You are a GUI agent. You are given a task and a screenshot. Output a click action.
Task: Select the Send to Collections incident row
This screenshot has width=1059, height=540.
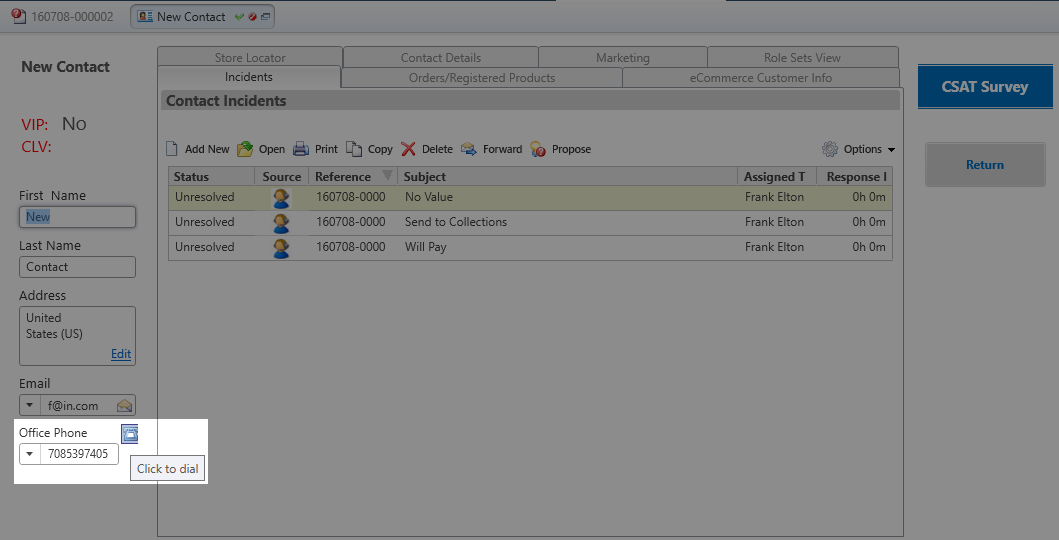click(x=455, y=222)
